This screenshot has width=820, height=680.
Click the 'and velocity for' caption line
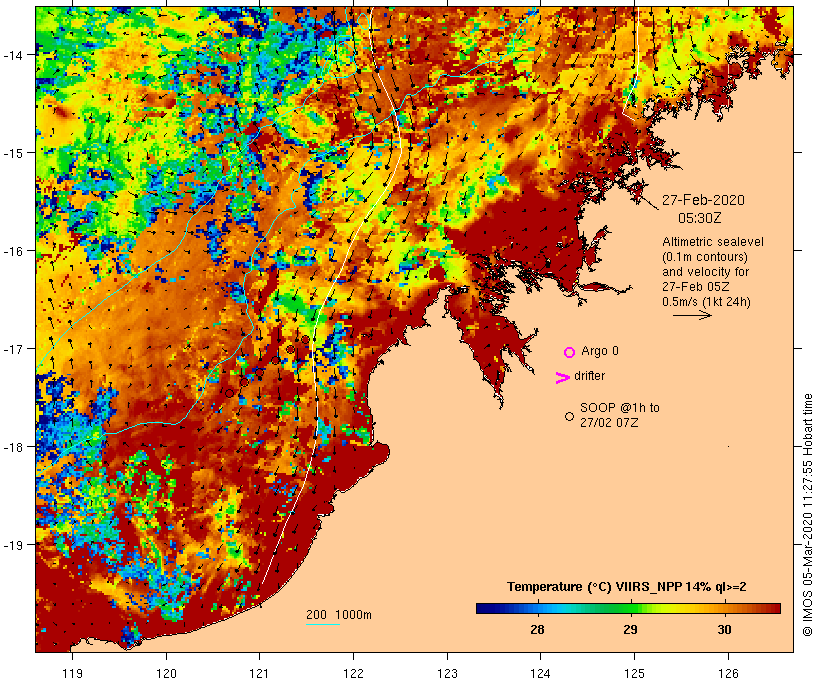705,272
